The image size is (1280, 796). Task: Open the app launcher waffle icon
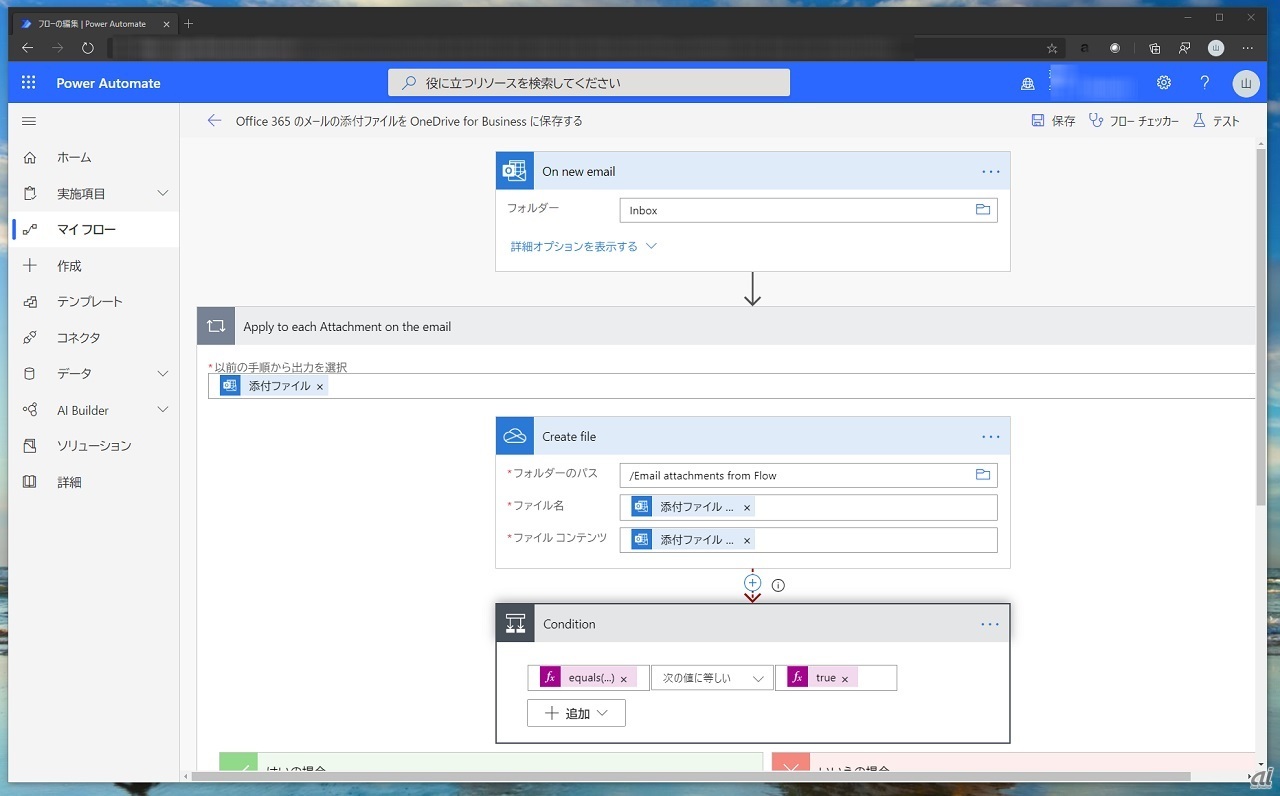pyautogui.click(x=28, y=83)
